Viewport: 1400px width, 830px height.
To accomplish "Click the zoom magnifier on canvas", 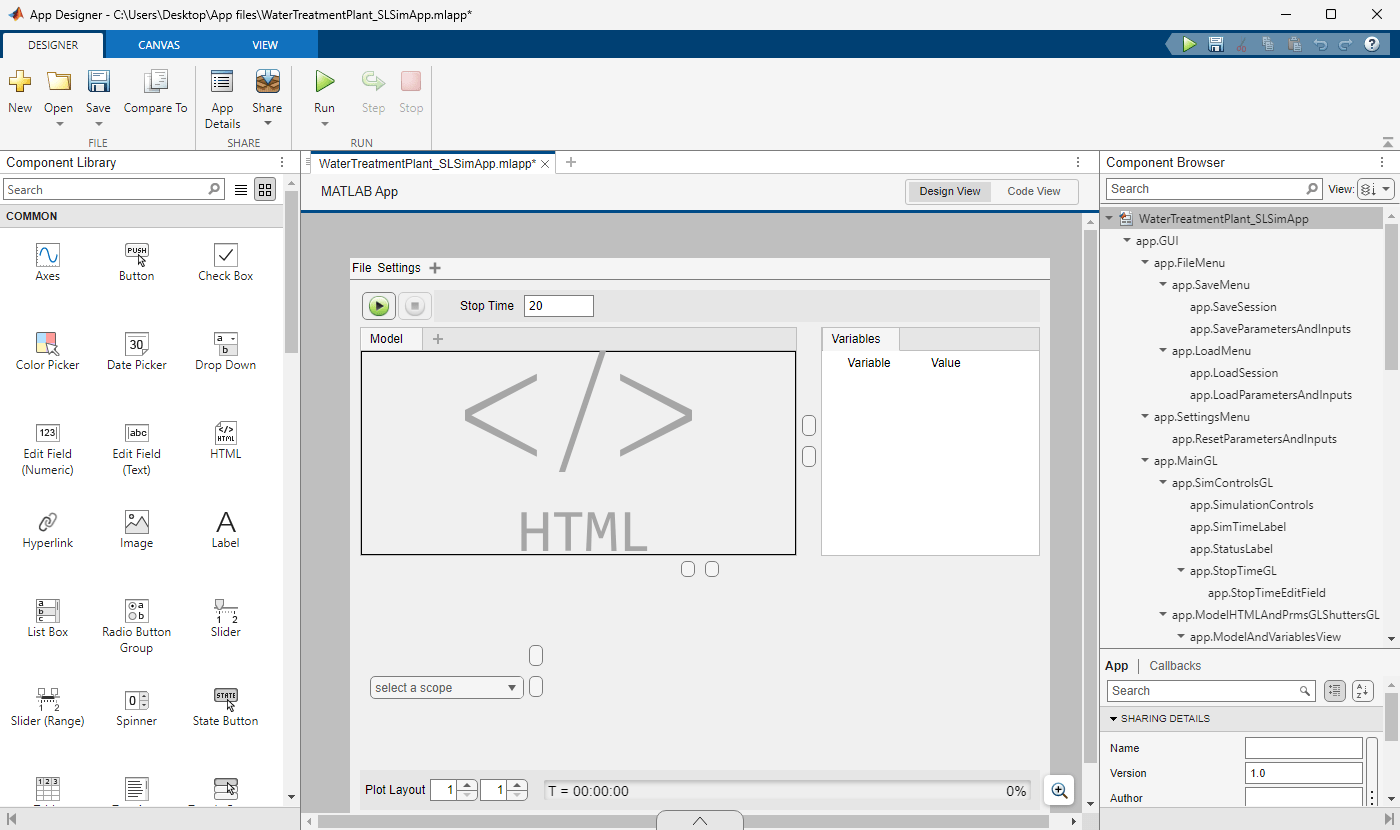I will (1059, 790).
